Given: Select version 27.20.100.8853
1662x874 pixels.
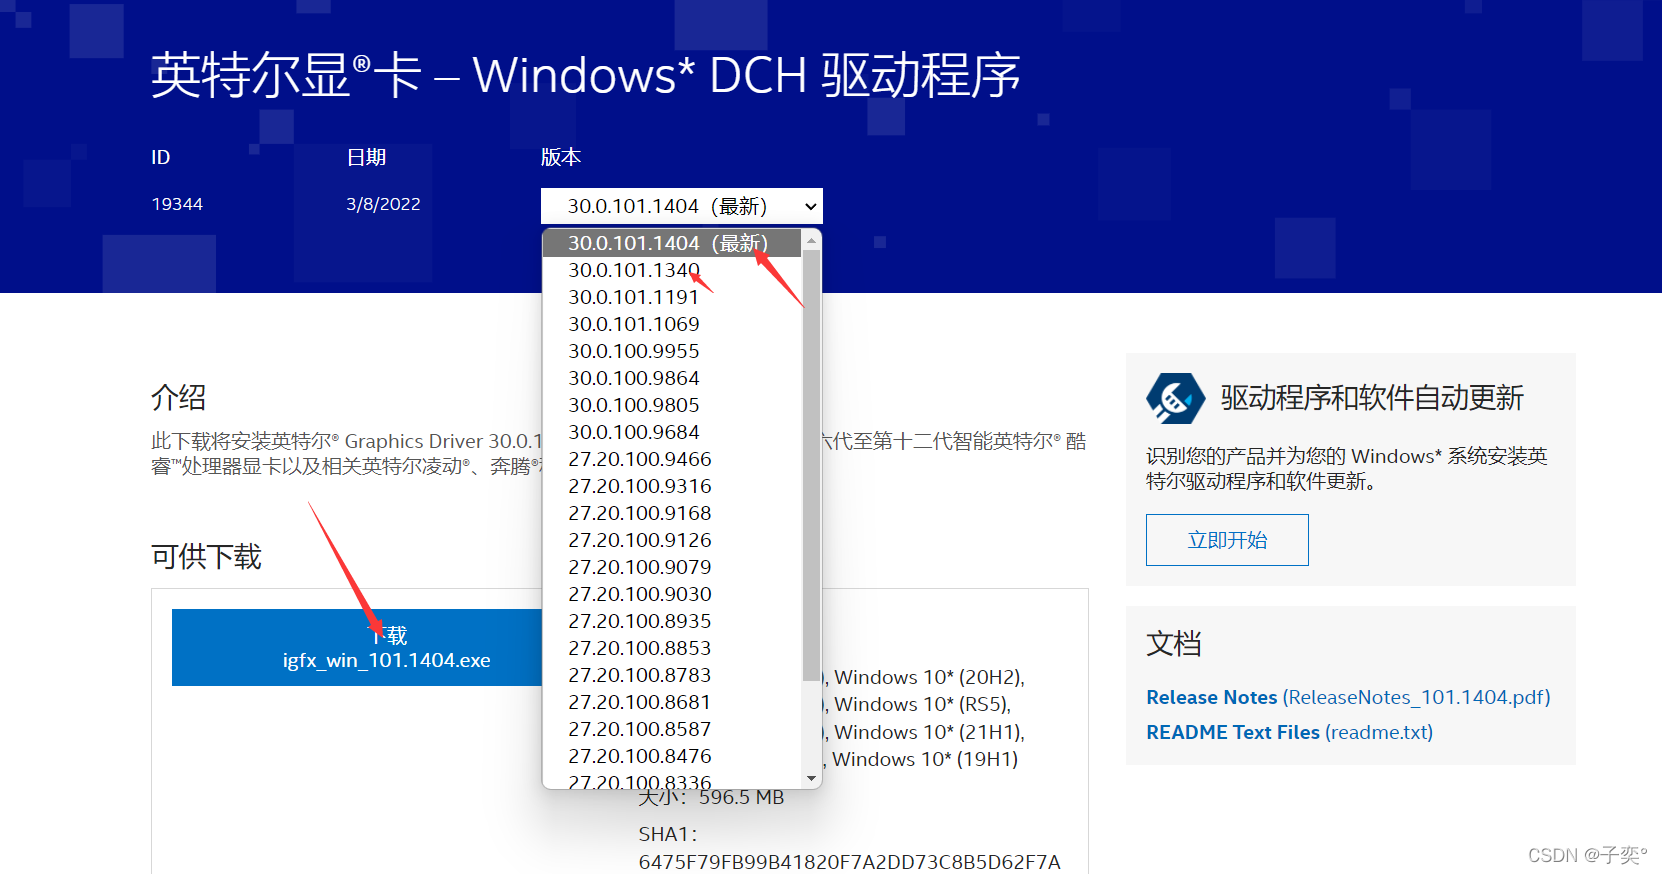Looking at the screenshot, I should click(672, 648).
